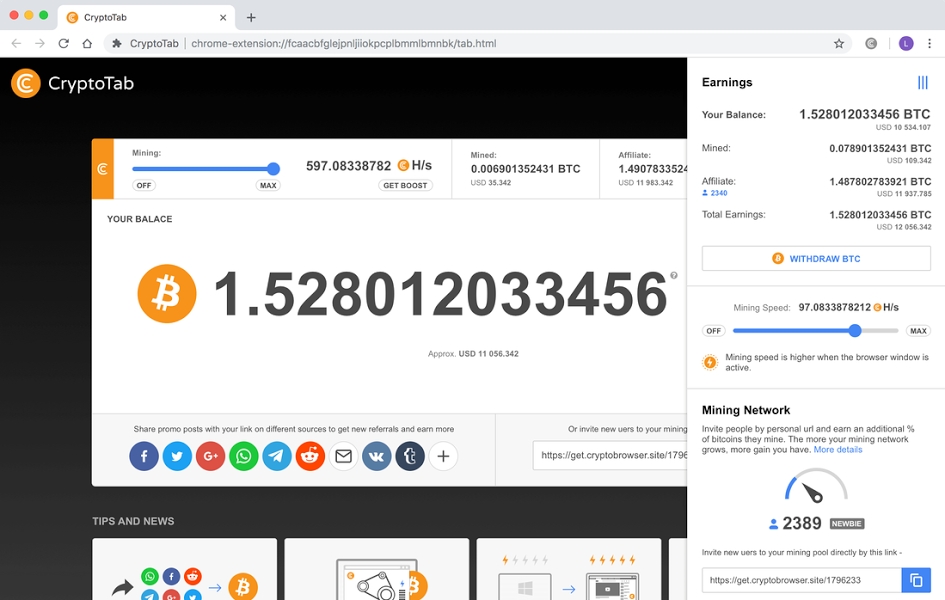Click the referral link field in main panel
The height and width of the screenshot is (600, 945).
pos(610,455)
